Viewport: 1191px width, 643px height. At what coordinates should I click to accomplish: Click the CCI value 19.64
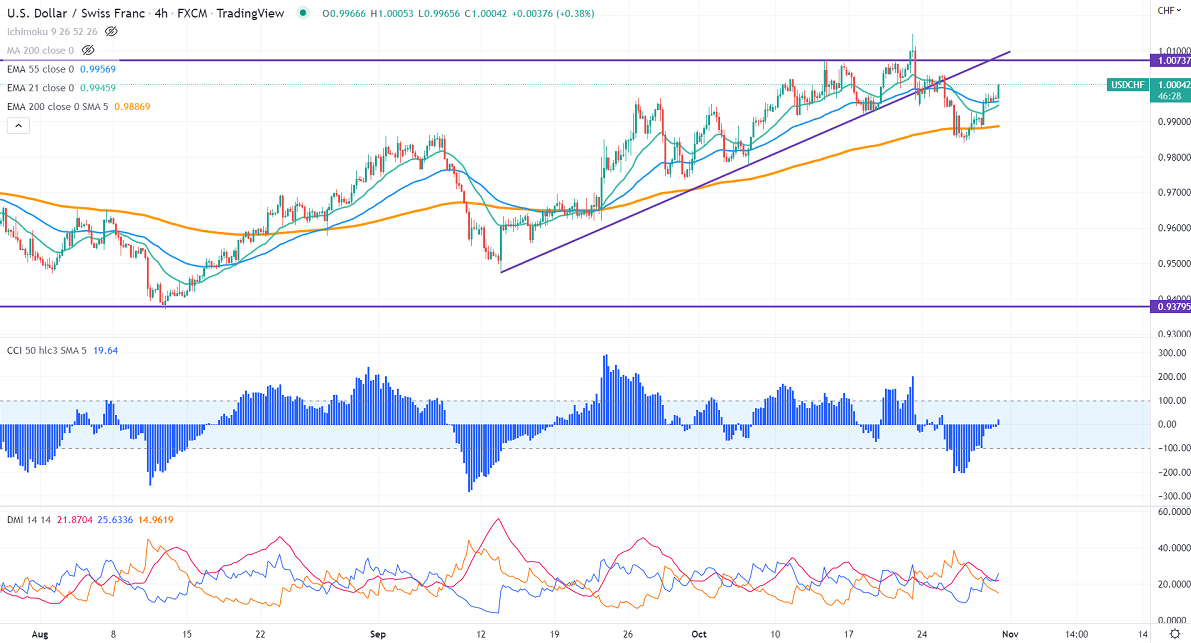106,351
